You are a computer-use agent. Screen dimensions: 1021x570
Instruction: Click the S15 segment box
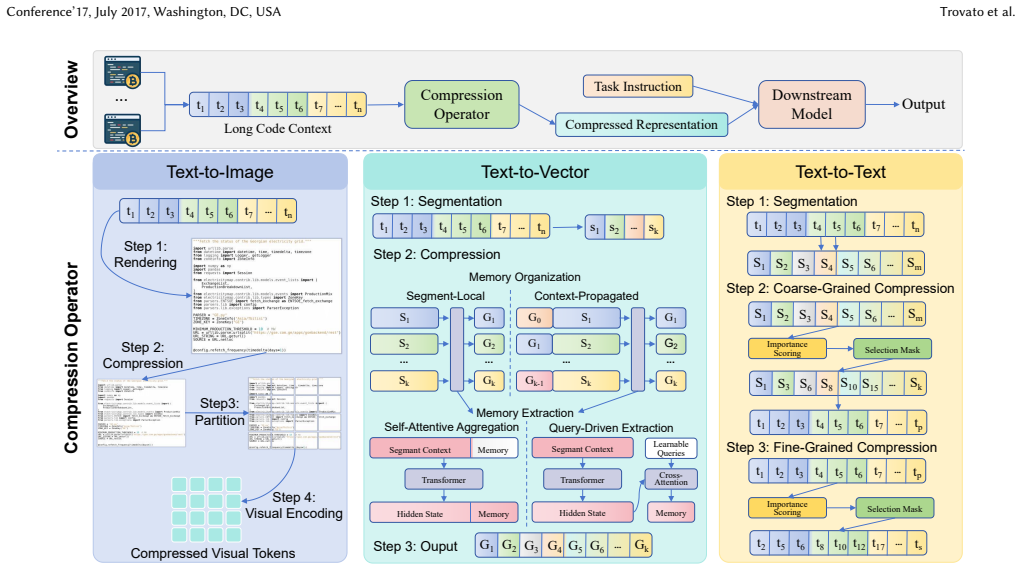pos(871,383)
